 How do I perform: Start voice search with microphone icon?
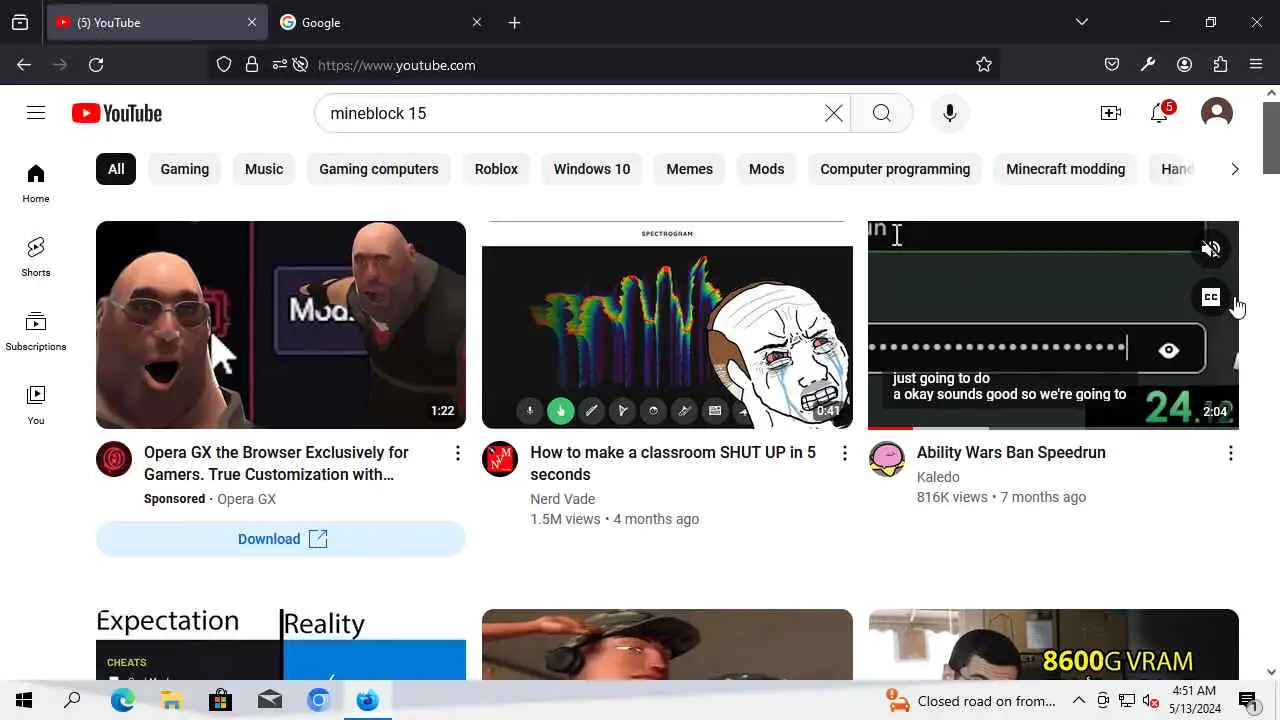tap(949, 113)
